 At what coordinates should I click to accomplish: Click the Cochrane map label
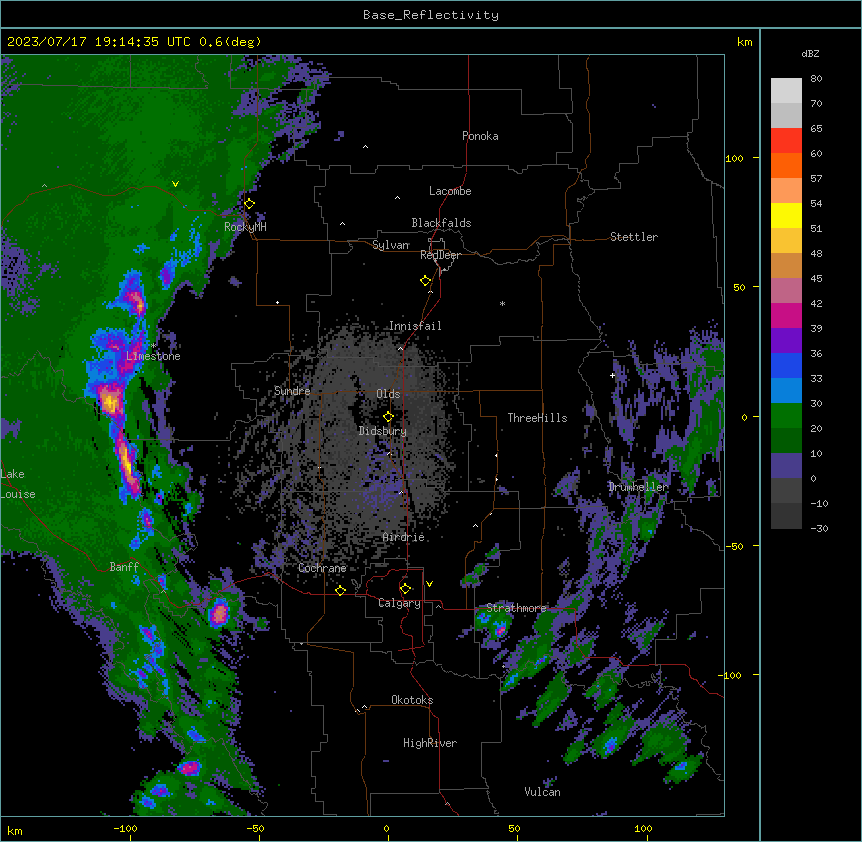323,568
